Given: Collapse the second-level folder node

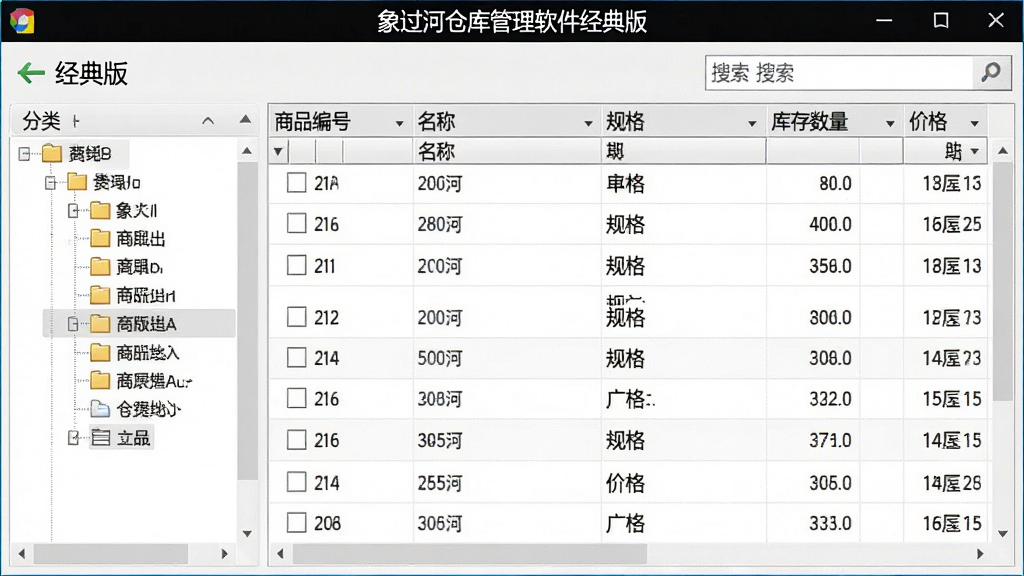Looking at the screenshot, I should click(x=51, y=182).
